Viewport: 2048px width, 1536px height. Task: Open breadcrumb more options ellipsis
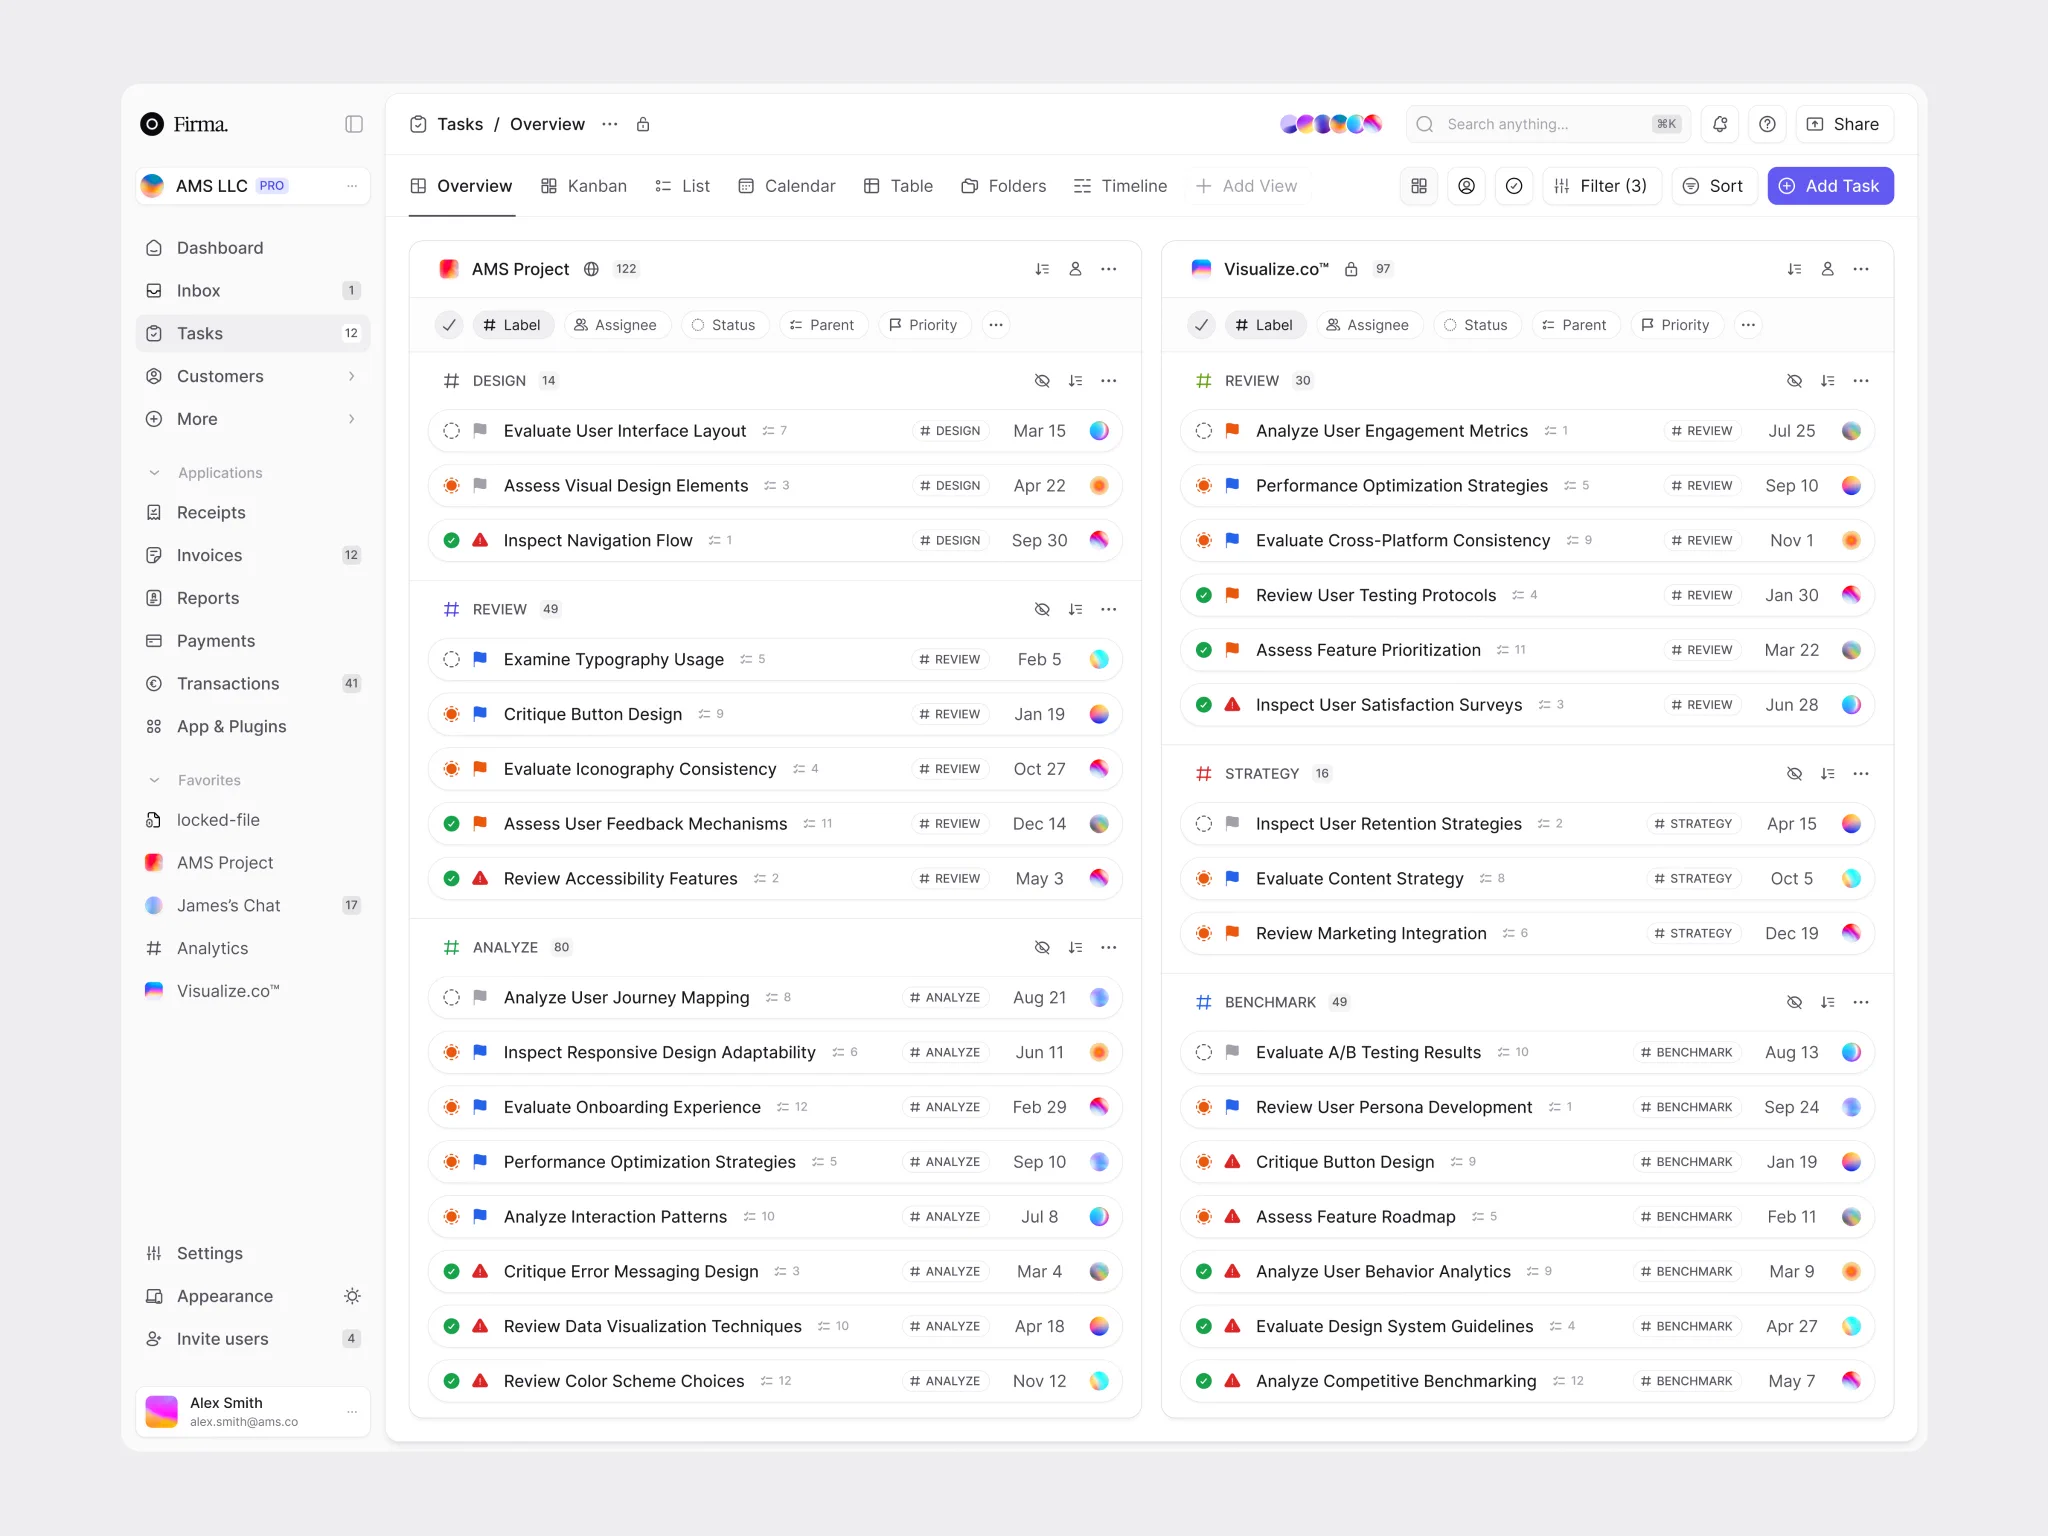[610, 124]
